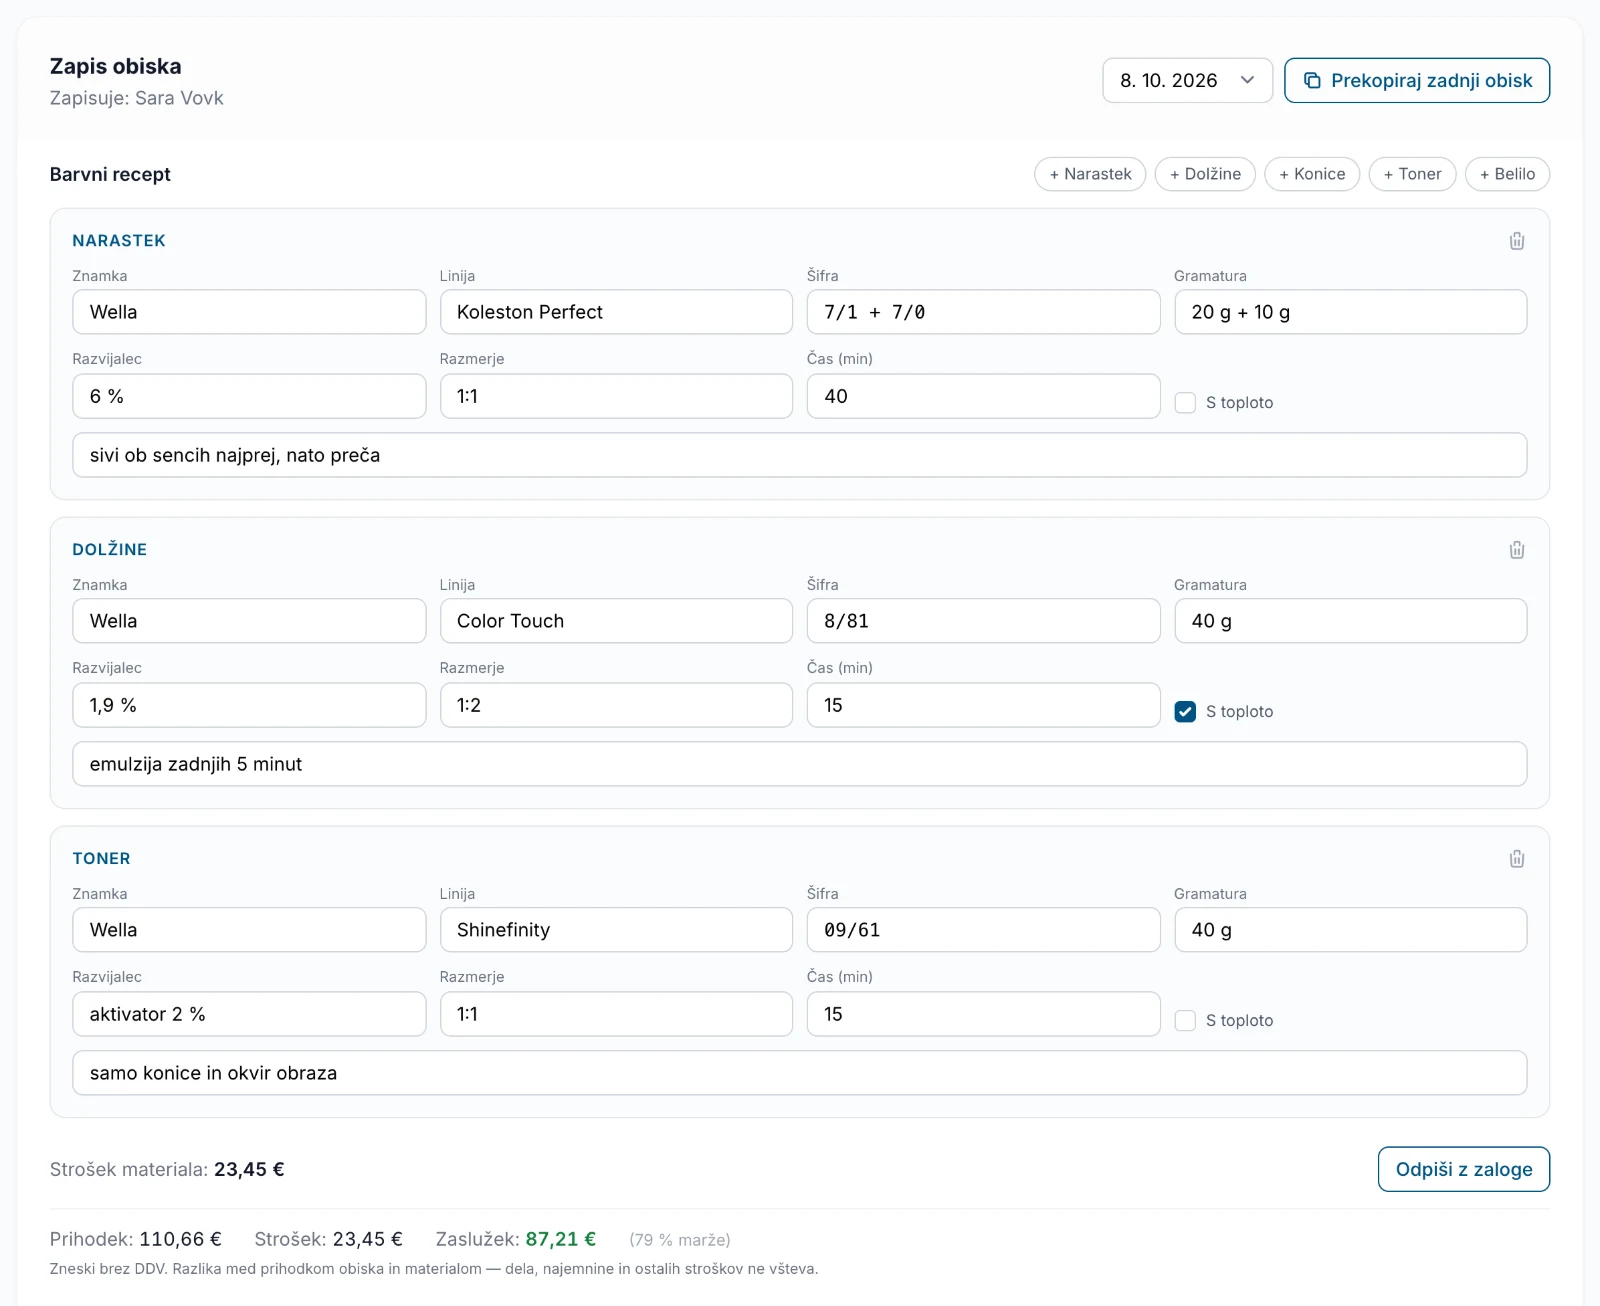
Task: Edit note sivi ob sencih najprej
Action: (800, 455)
